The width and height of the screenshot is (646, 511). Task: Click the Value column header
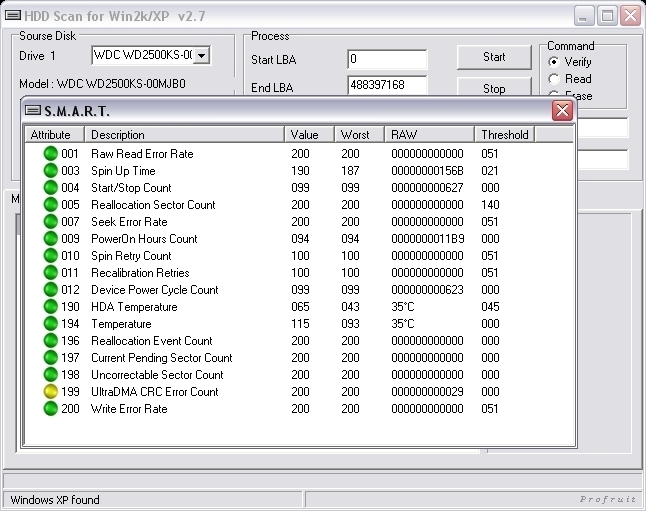tap(309, 135)
